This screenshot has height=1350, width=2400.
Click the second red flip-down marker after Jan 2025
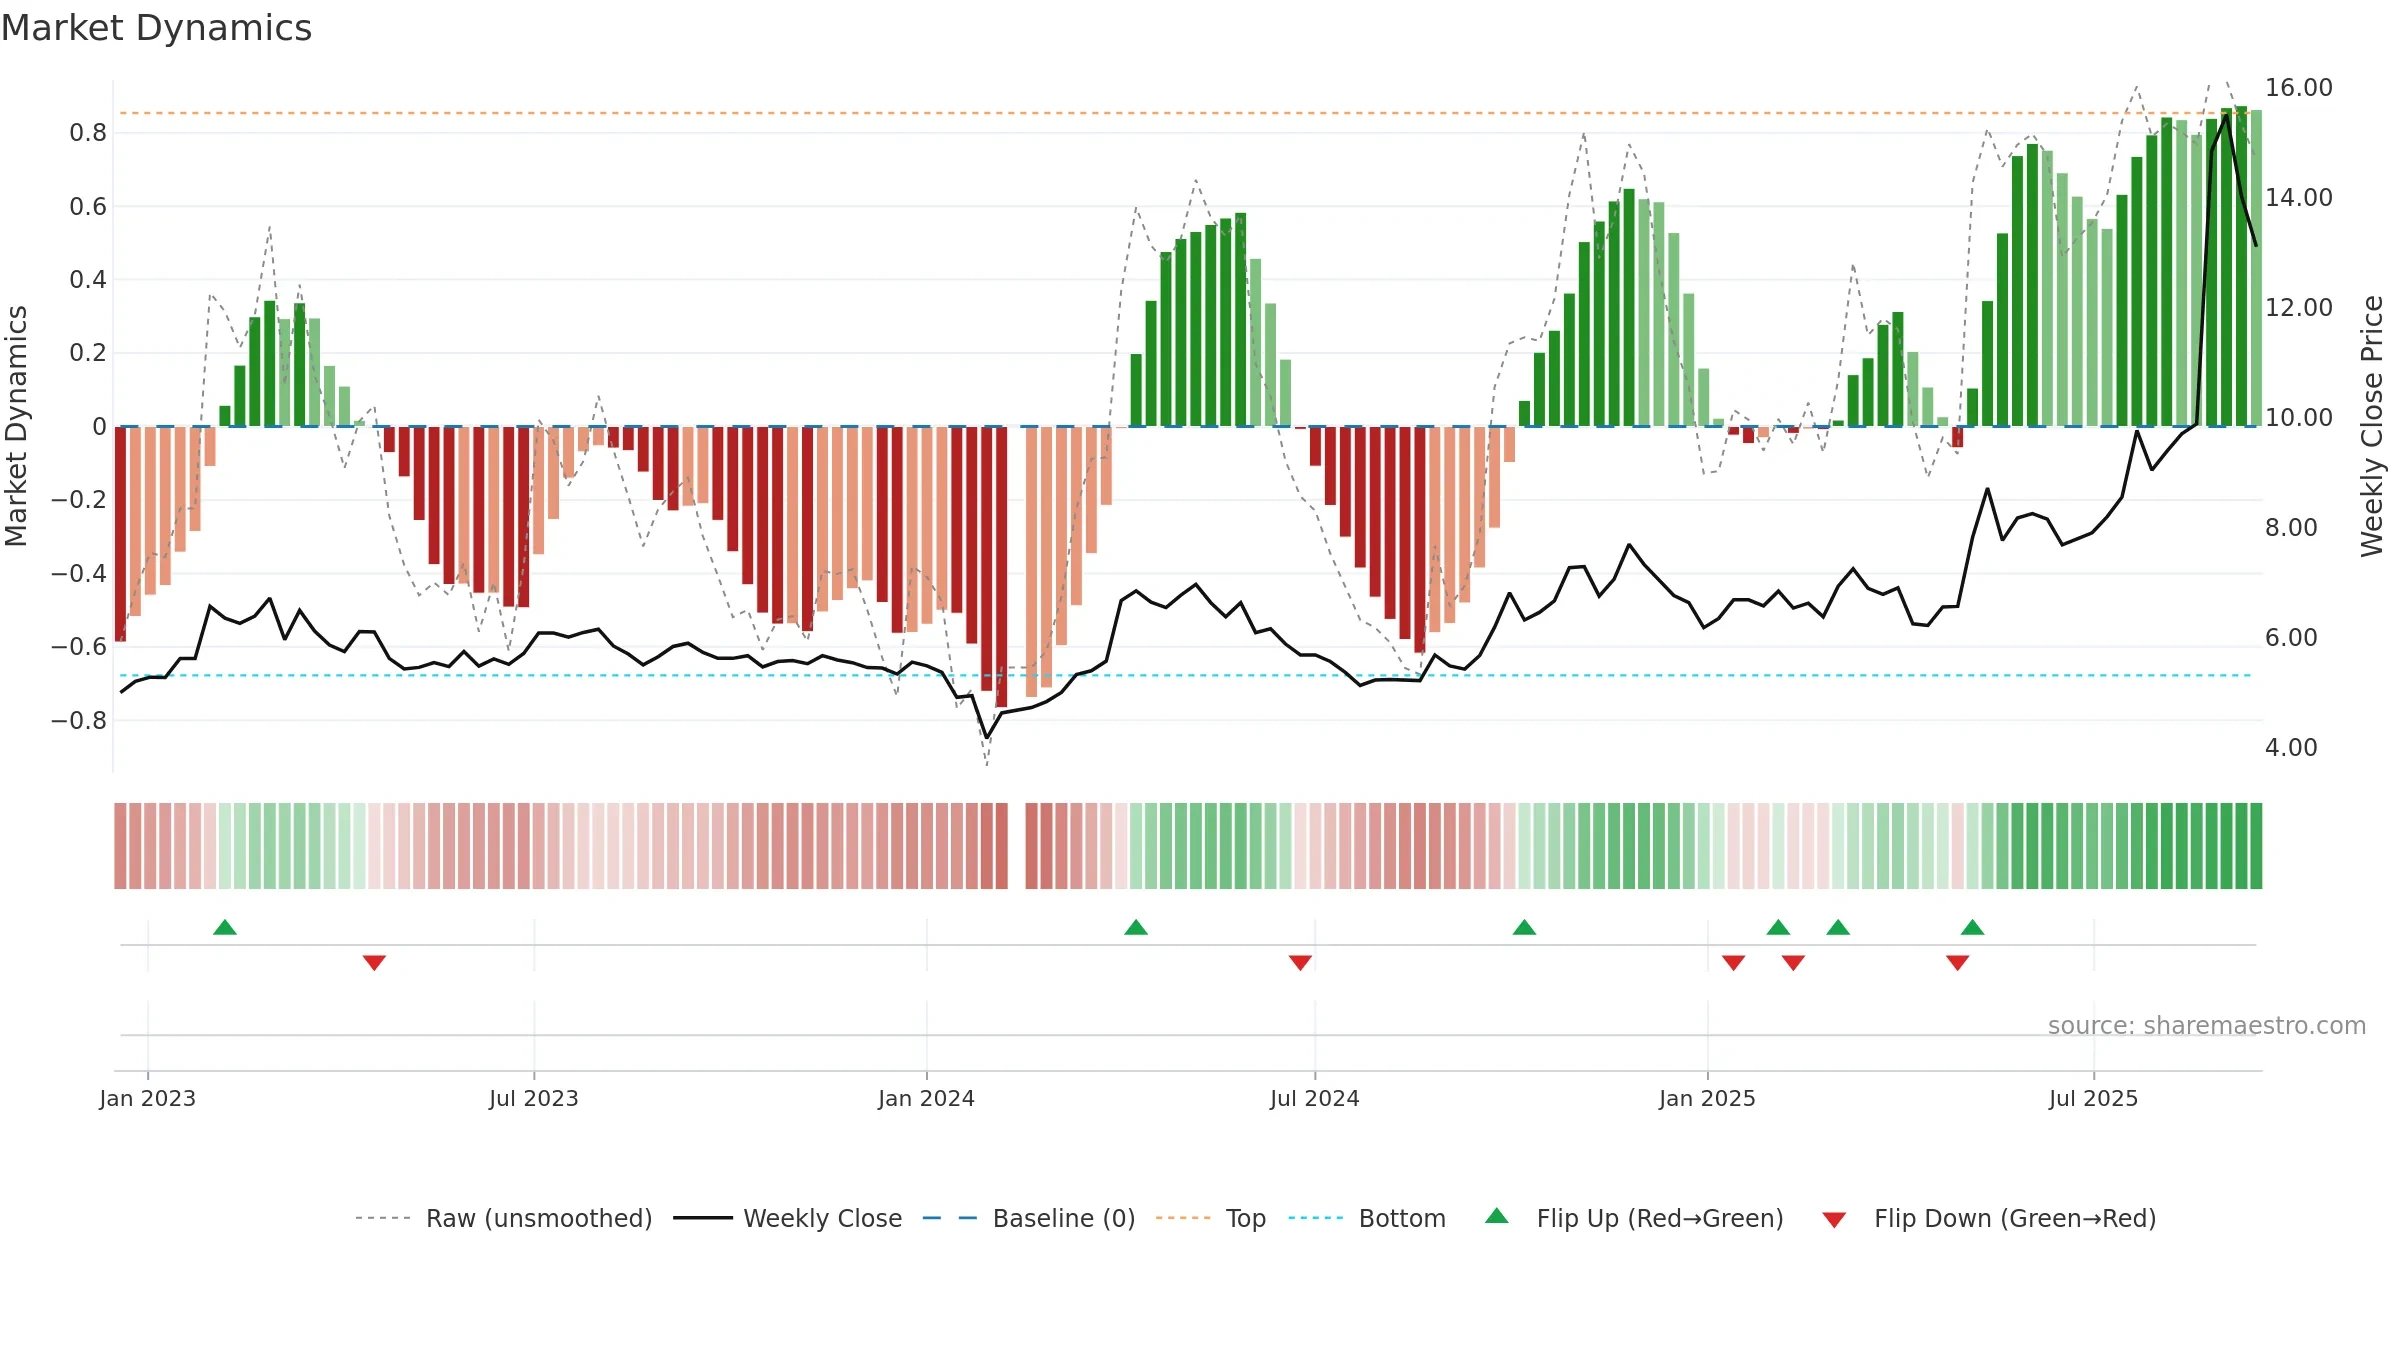coord(1793,963)
